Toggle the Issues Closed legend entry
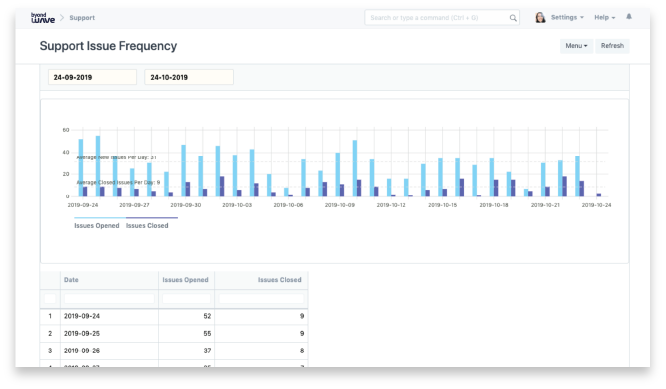Screen dimensions: 666x389 [147, 226]
